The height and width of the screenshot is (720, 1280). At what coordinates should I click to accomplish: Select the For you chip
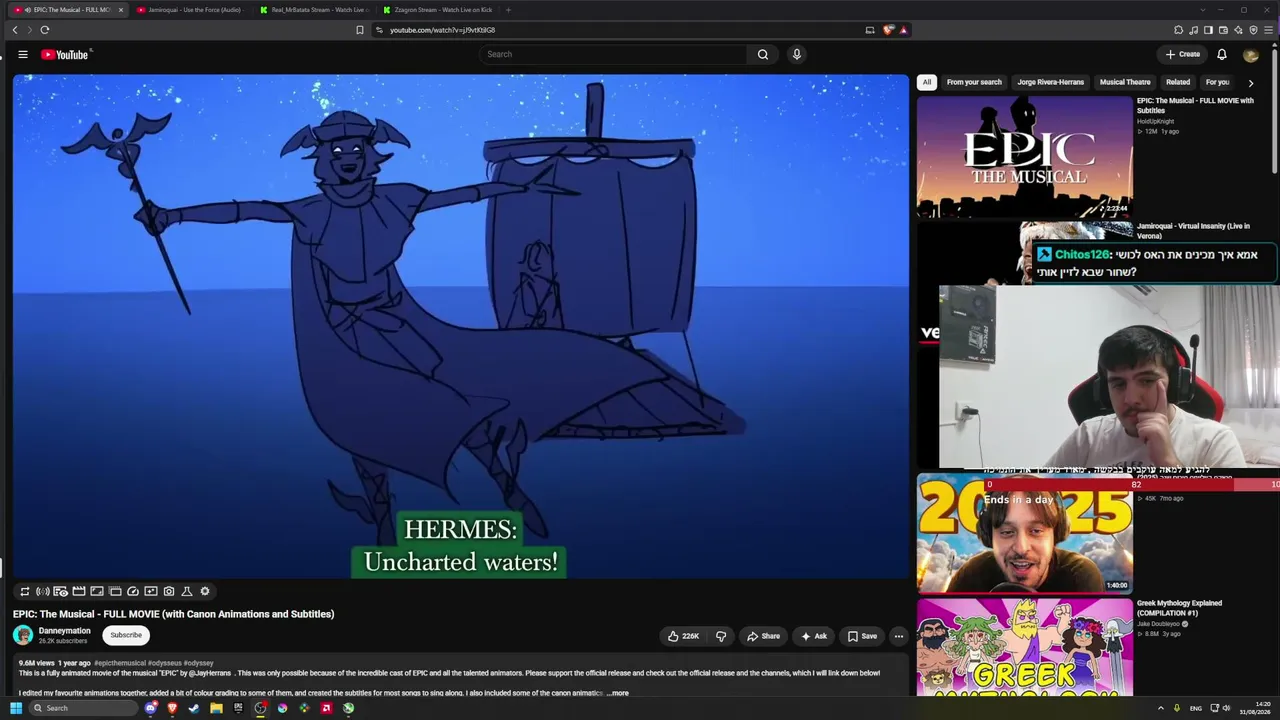tap(1217, 82)
